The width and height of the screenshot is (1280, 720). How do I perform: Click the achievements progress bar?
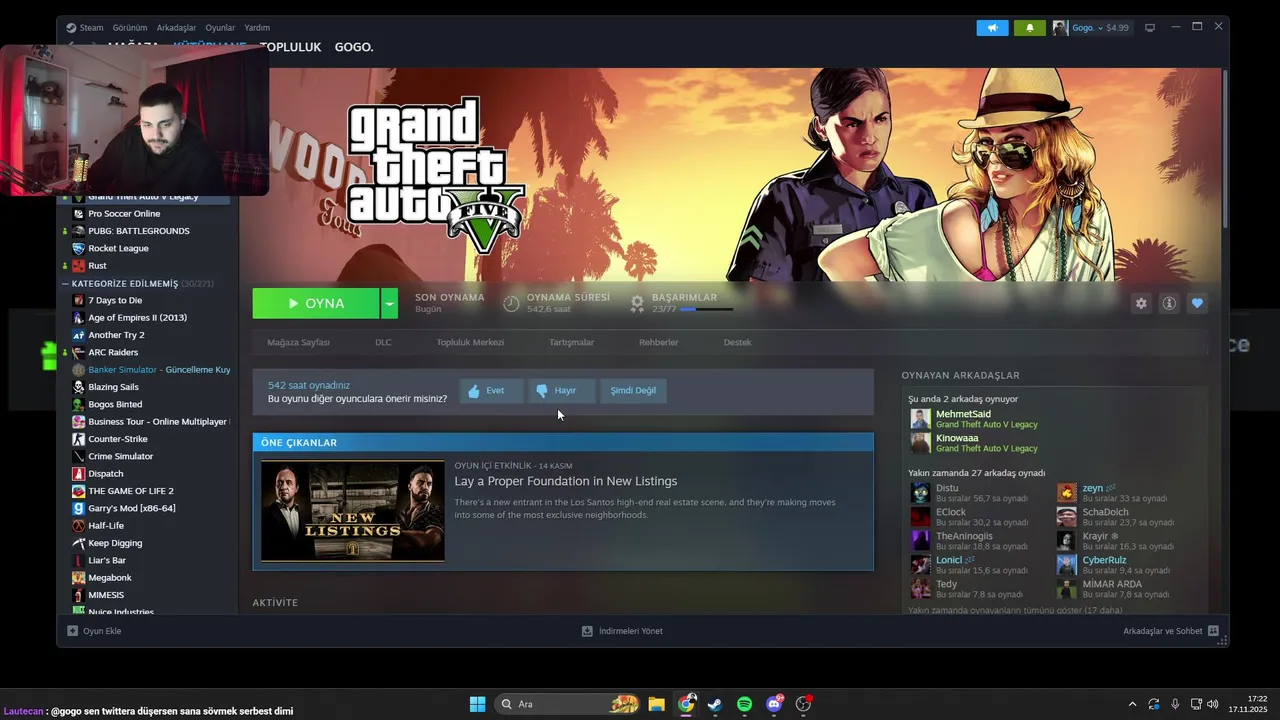point(706,310)
